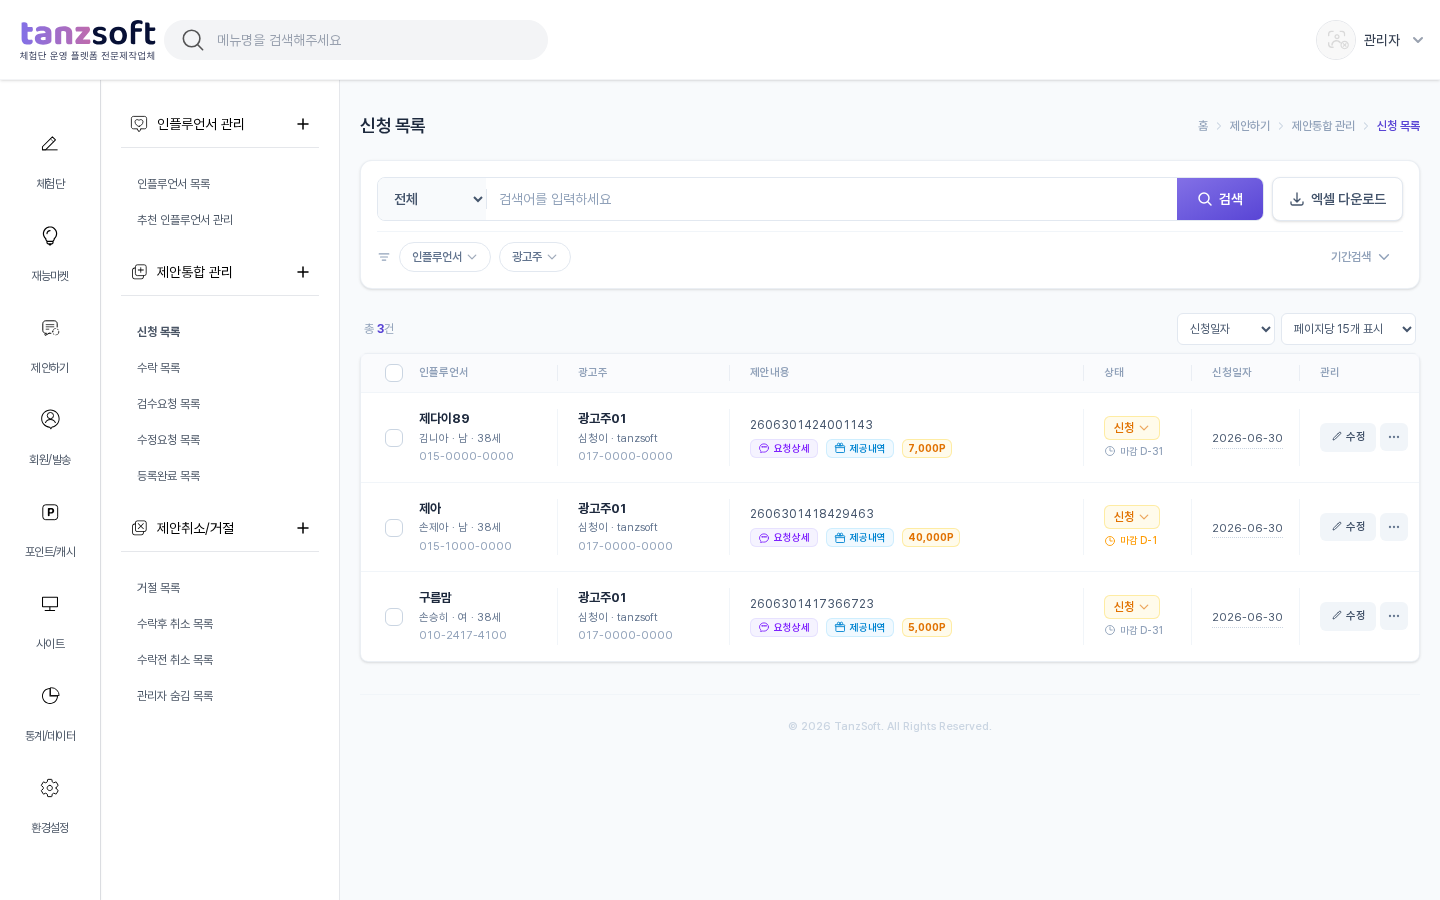Open the 인플루언서 filter dropdown
Image resolution: width=1440 pixels, height=900 pixels.
point(445,257)
